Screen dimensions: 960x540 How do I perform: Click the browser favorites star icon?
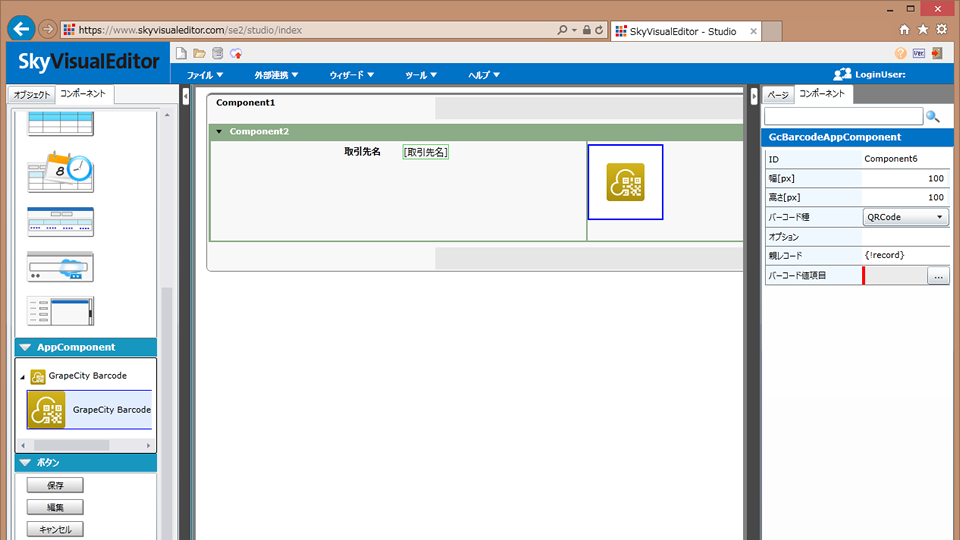click(923, 29)
